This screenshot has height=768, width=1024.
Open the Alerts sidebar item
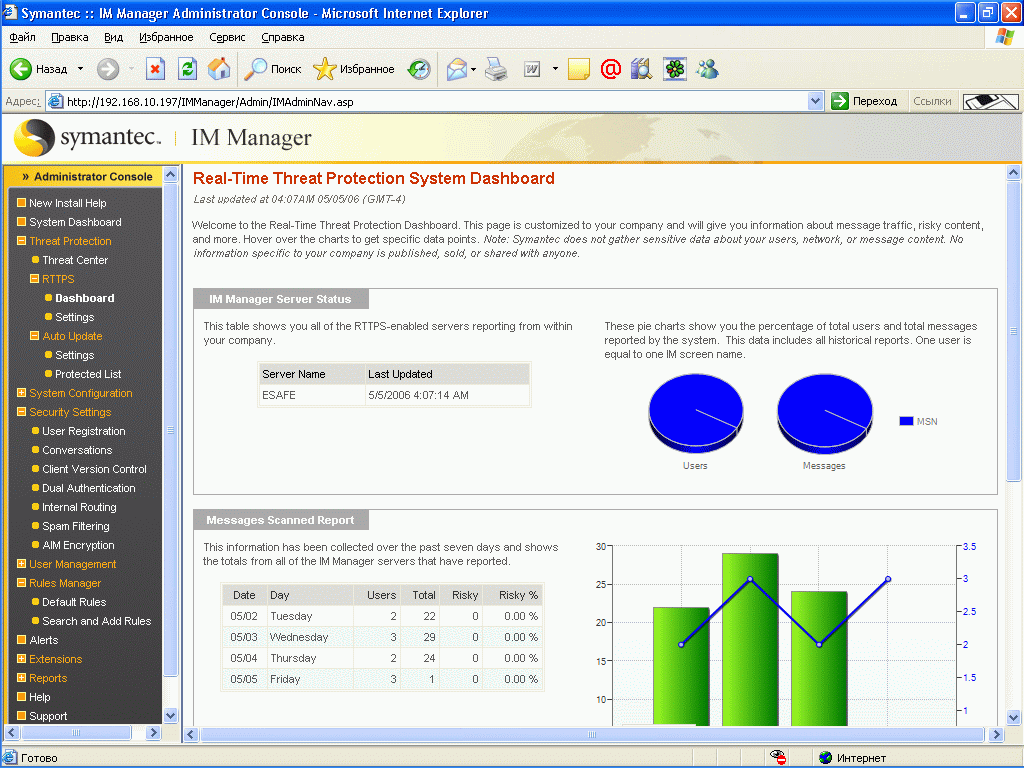coord(44,640)
